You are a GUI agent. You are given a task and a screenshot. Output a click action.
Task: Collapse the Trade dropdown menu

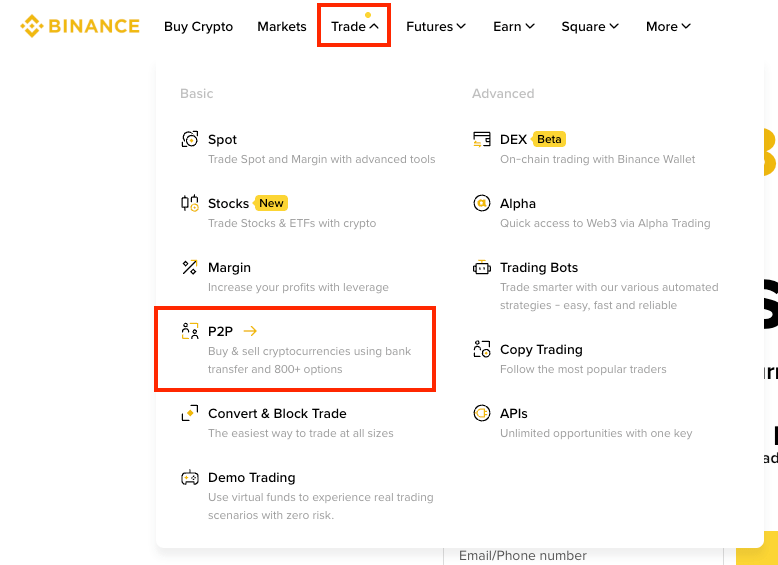click(355, 26)
